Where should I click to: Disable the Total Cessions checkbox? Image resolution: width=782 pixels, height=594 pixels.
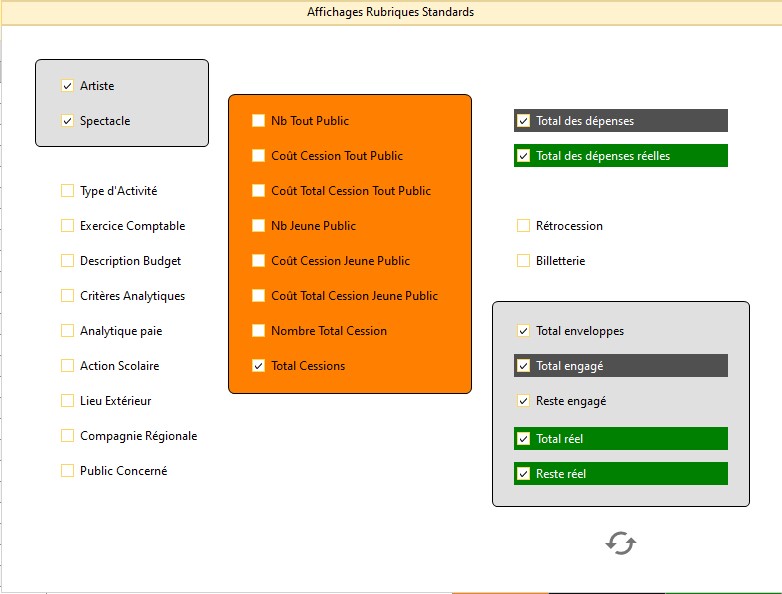(259, 366)
